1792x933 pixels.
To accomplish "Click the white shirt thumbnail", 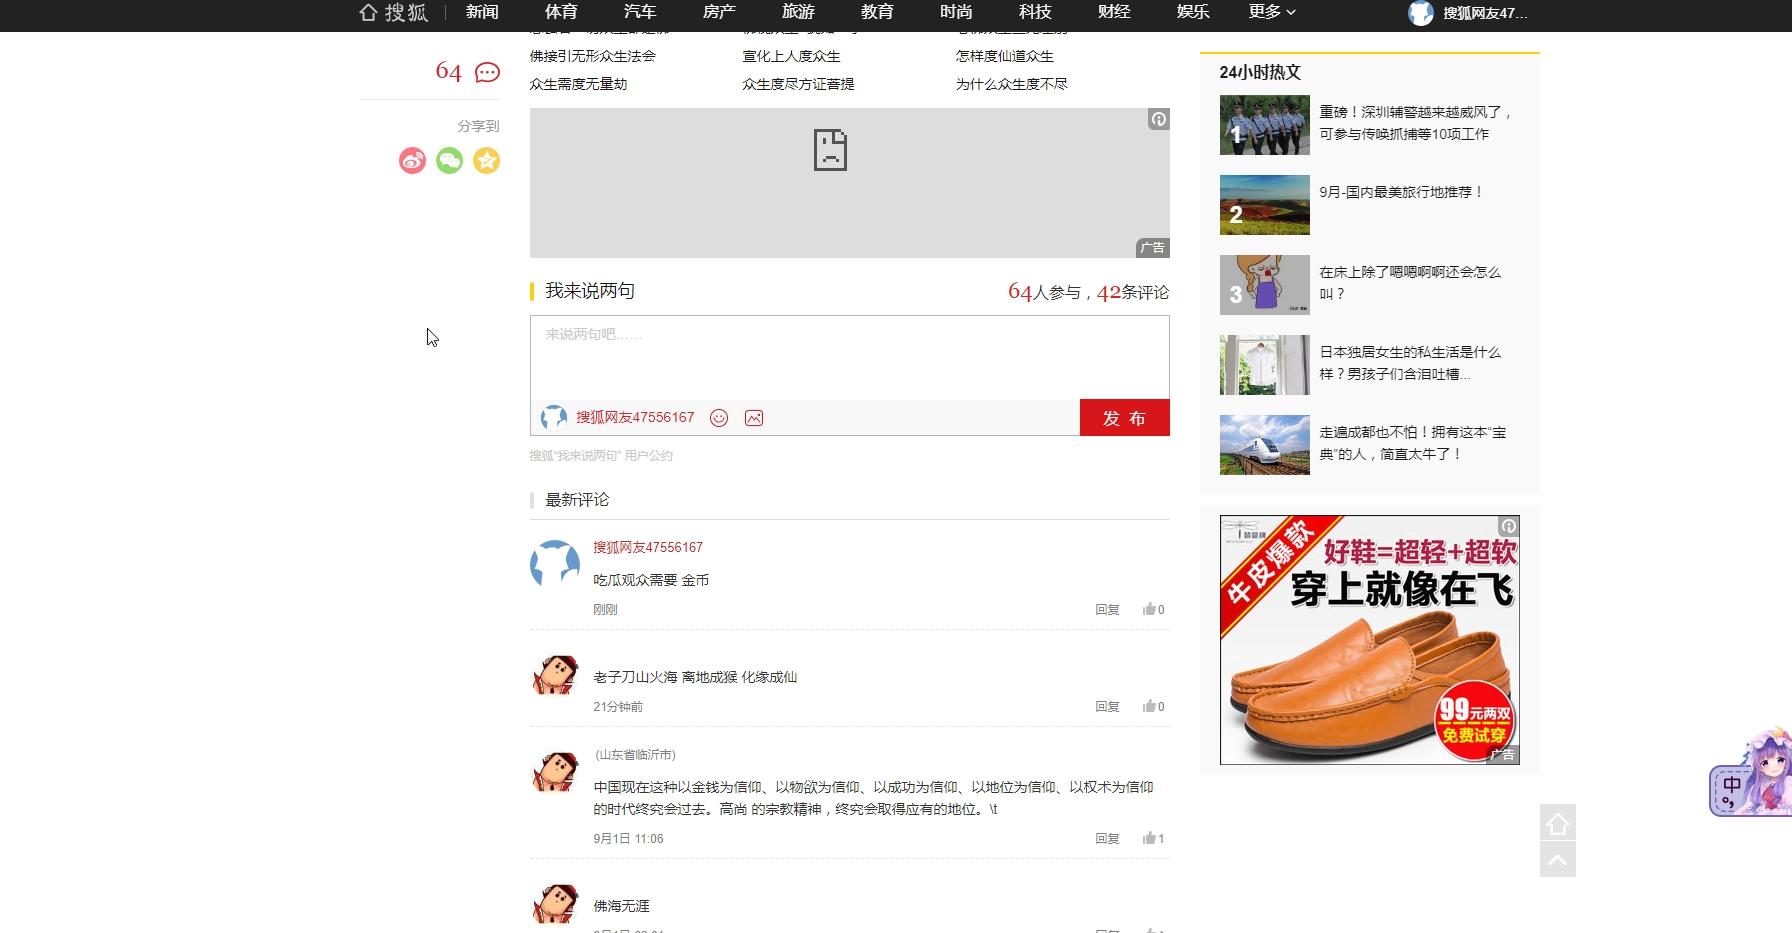I will pos(1264,365).
